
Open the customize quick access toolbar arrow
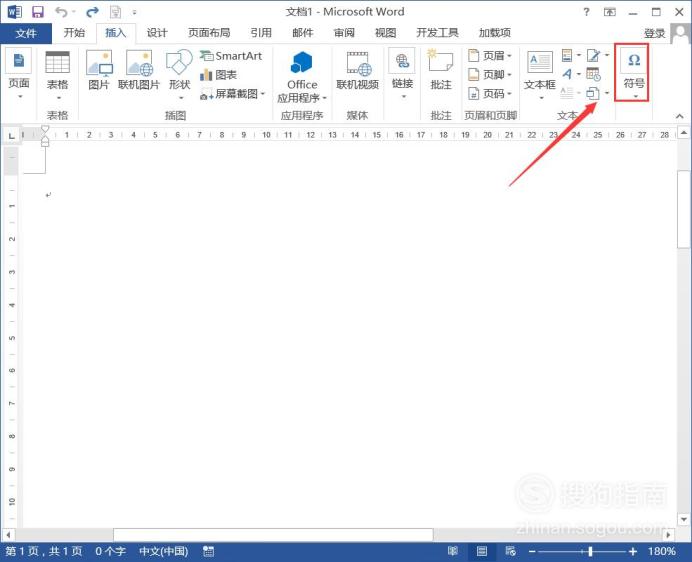134,12
